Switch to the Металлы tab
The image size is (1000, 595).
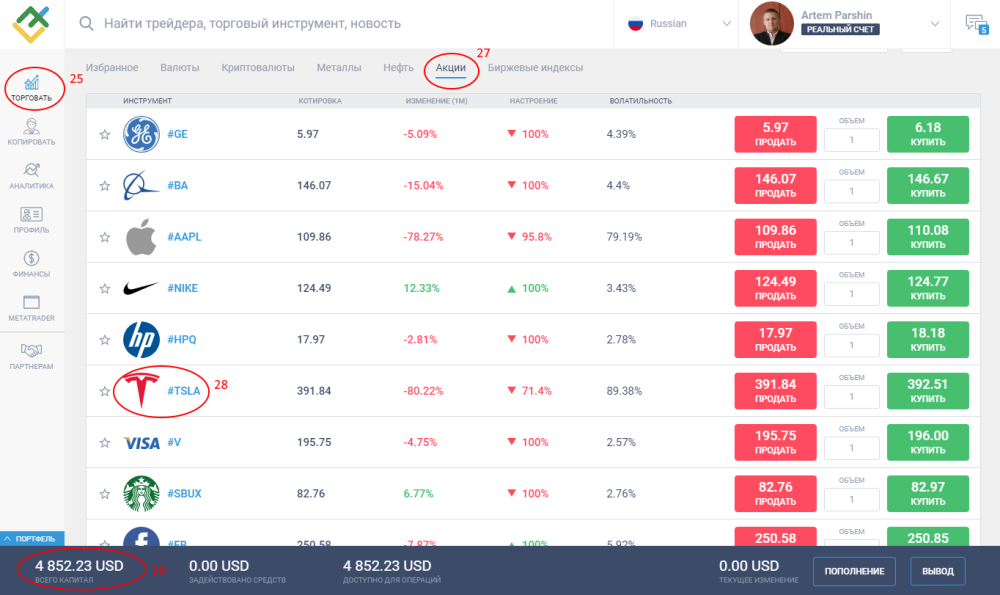pos(339,68)
